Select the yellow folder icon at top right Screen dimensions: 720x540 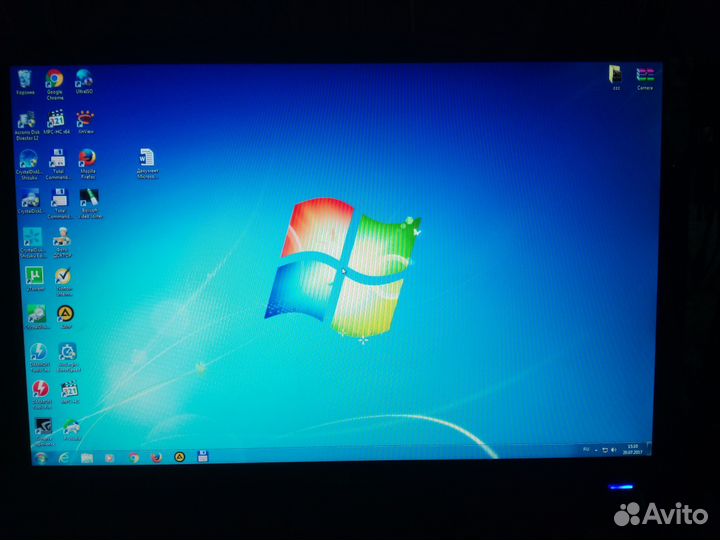click(615, 74)
